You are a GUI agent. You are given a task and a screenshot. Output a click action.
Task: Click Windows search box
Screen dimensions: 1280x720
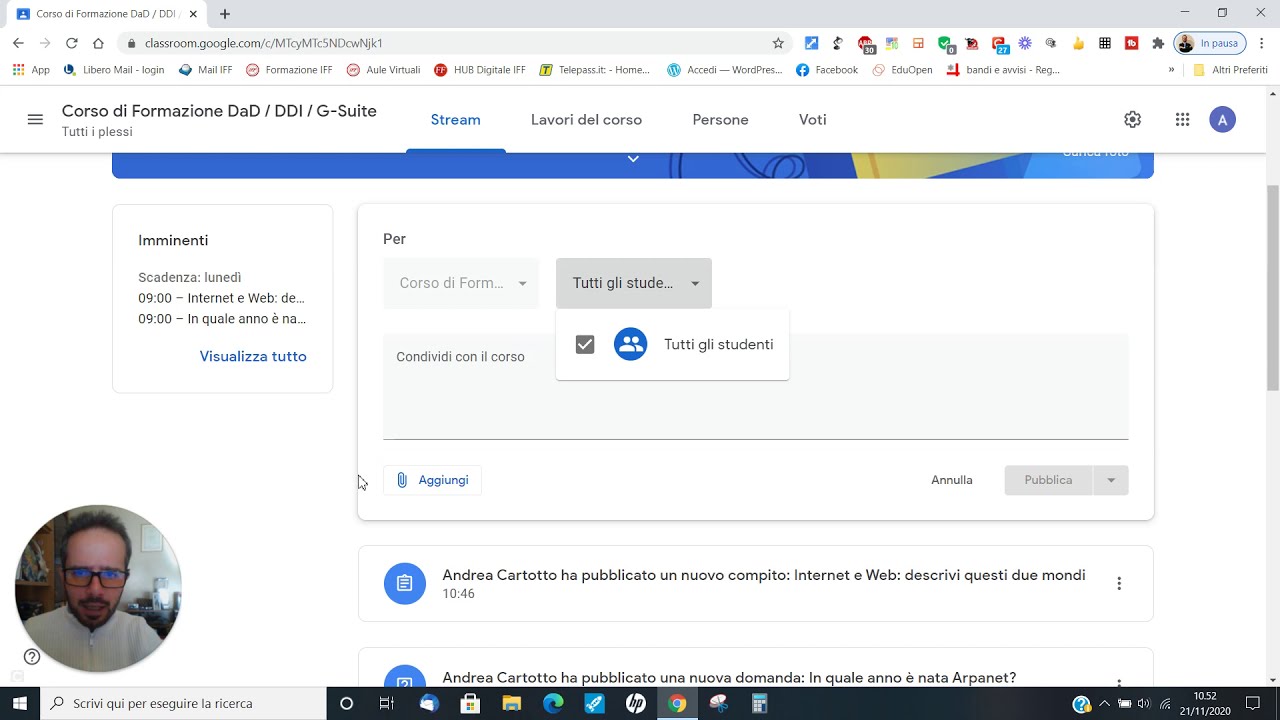click(183, 704)
